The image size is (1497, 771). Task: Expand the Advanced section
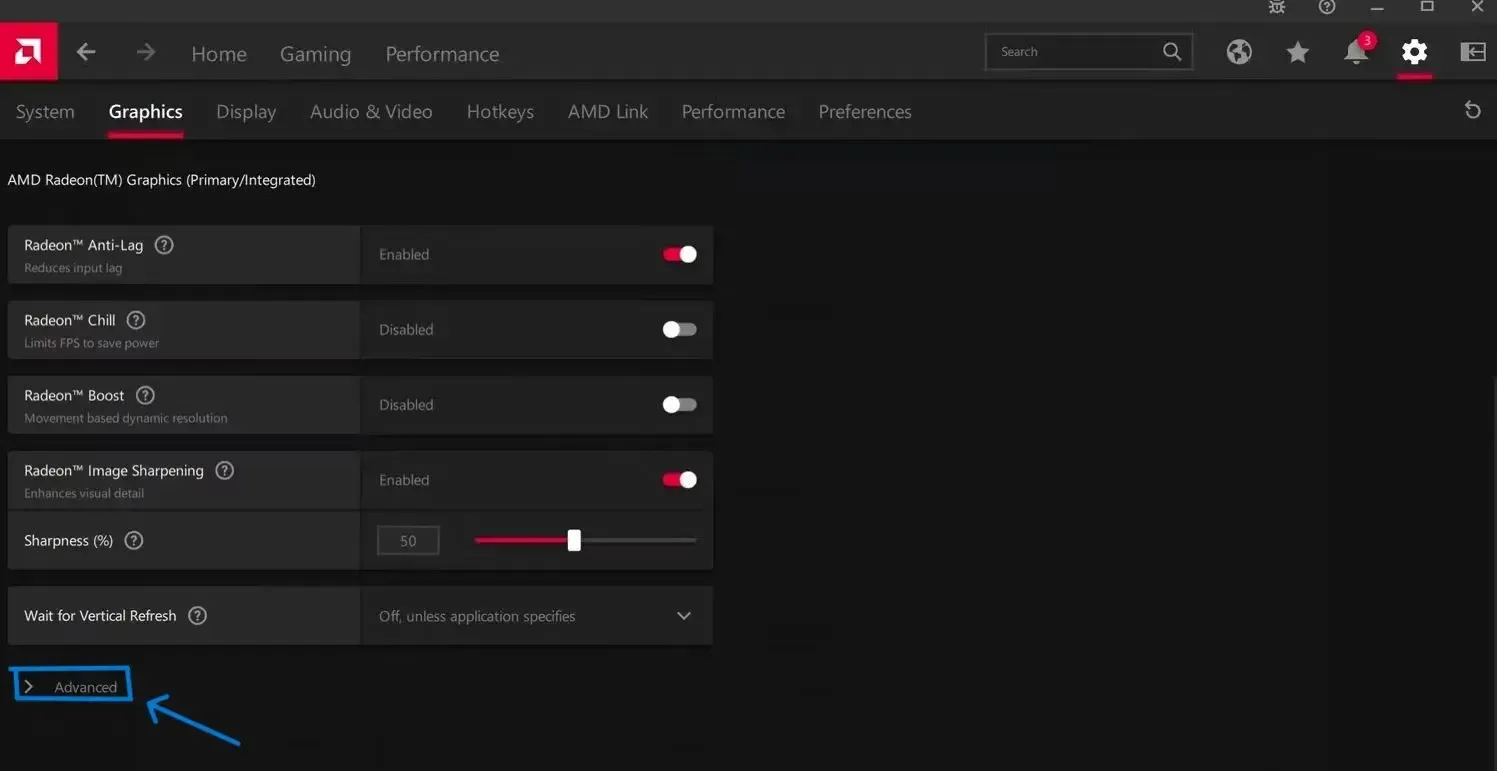[72, 687]
